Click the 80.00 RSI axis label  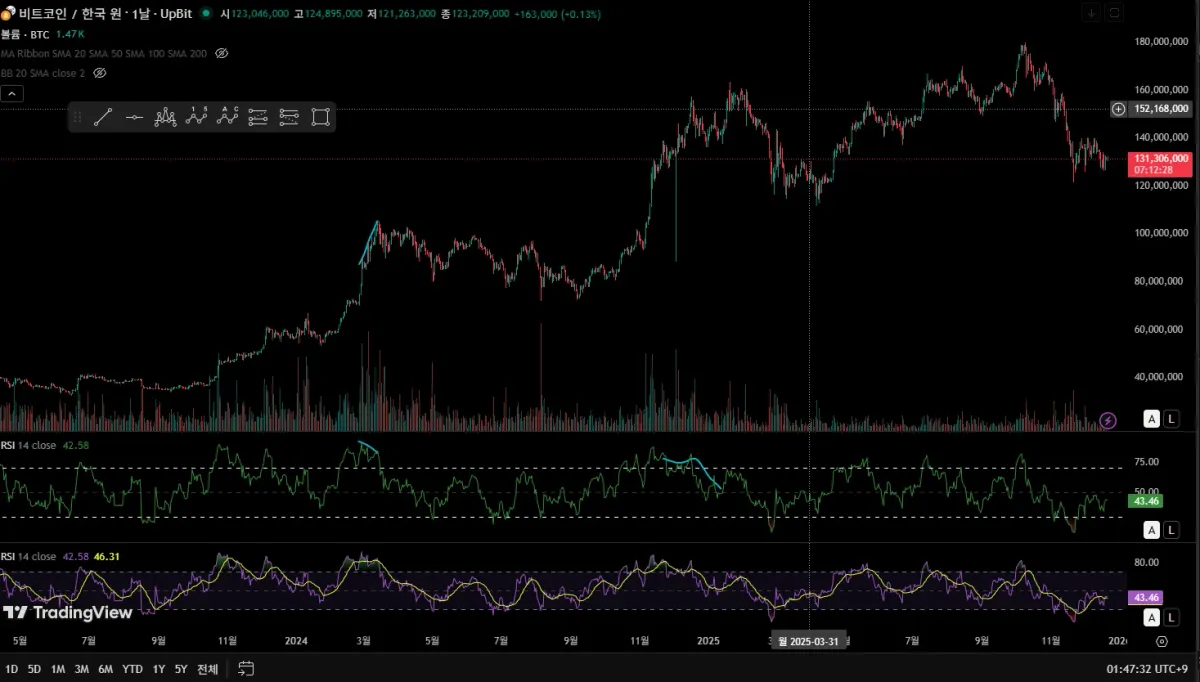[x=1147, y=563]
